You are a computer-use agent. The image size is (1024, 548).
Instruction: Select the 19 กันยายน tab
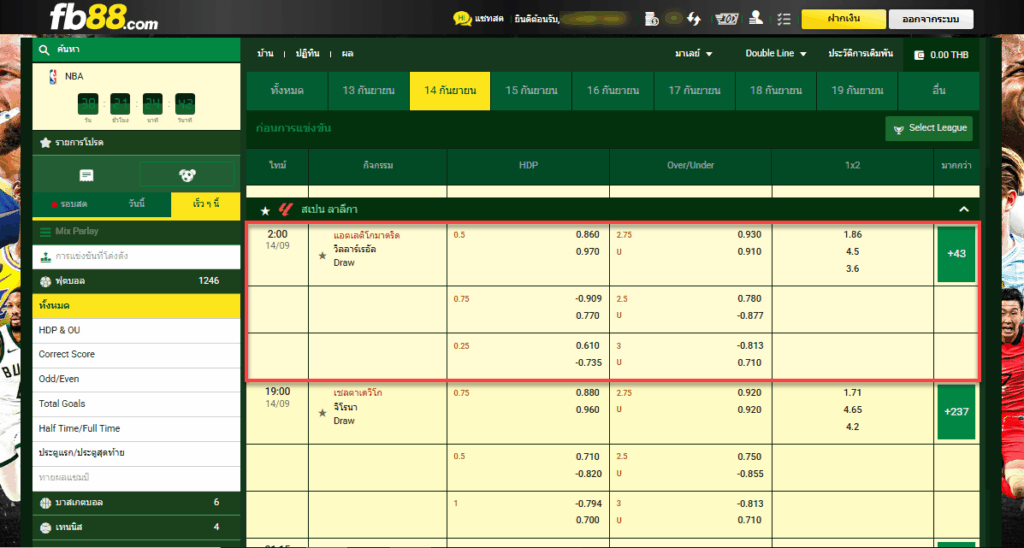click(x=857, y=91)
